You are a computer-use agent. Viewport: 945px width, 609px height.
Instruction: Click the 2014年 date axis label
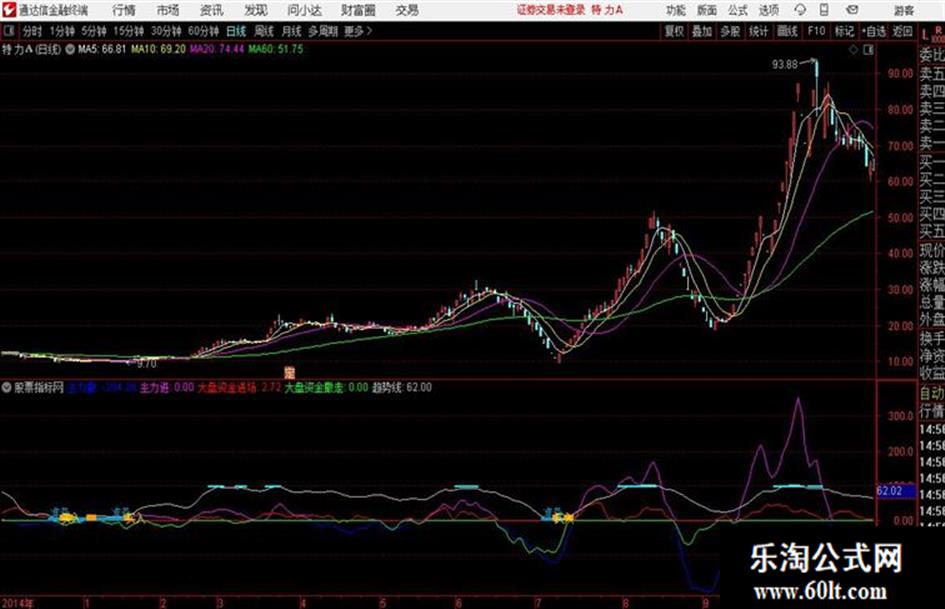[19, 602]
